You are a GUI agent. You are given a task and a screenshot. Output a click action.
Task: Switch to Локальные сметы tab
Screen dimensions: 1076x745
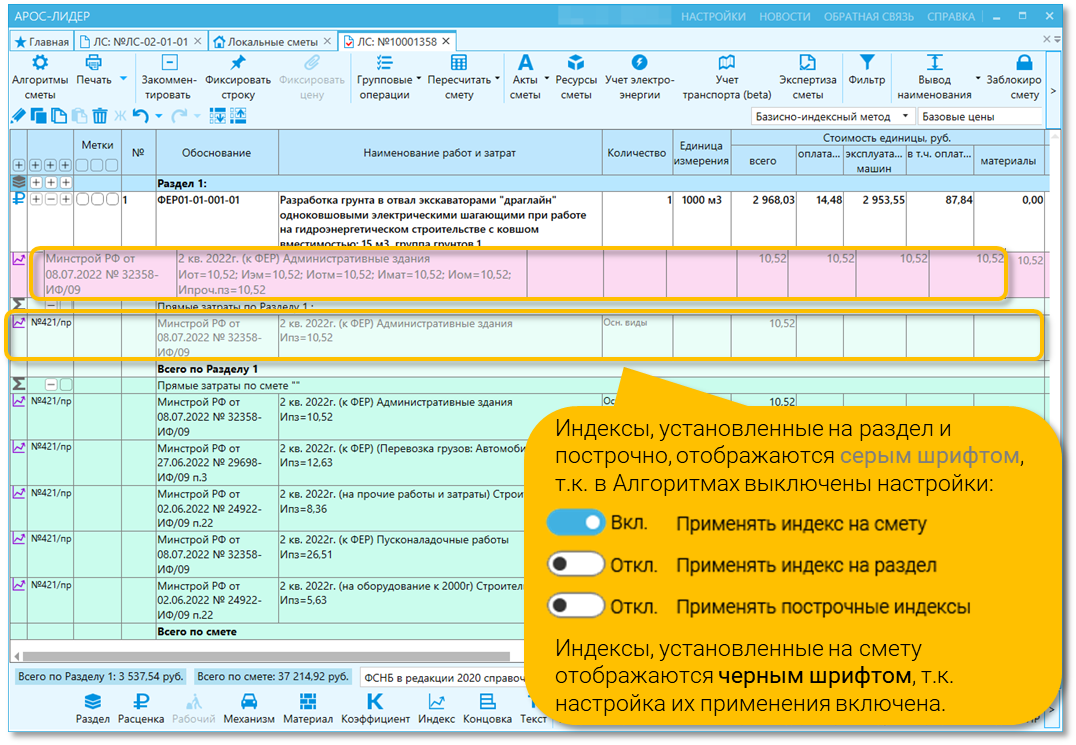point(272,42)
